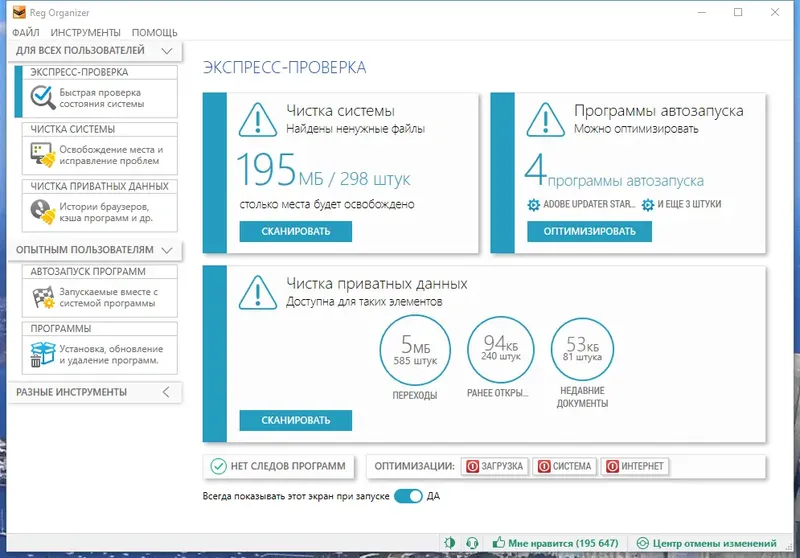Click the Доступна для таких элементов text

pos(364,301)
